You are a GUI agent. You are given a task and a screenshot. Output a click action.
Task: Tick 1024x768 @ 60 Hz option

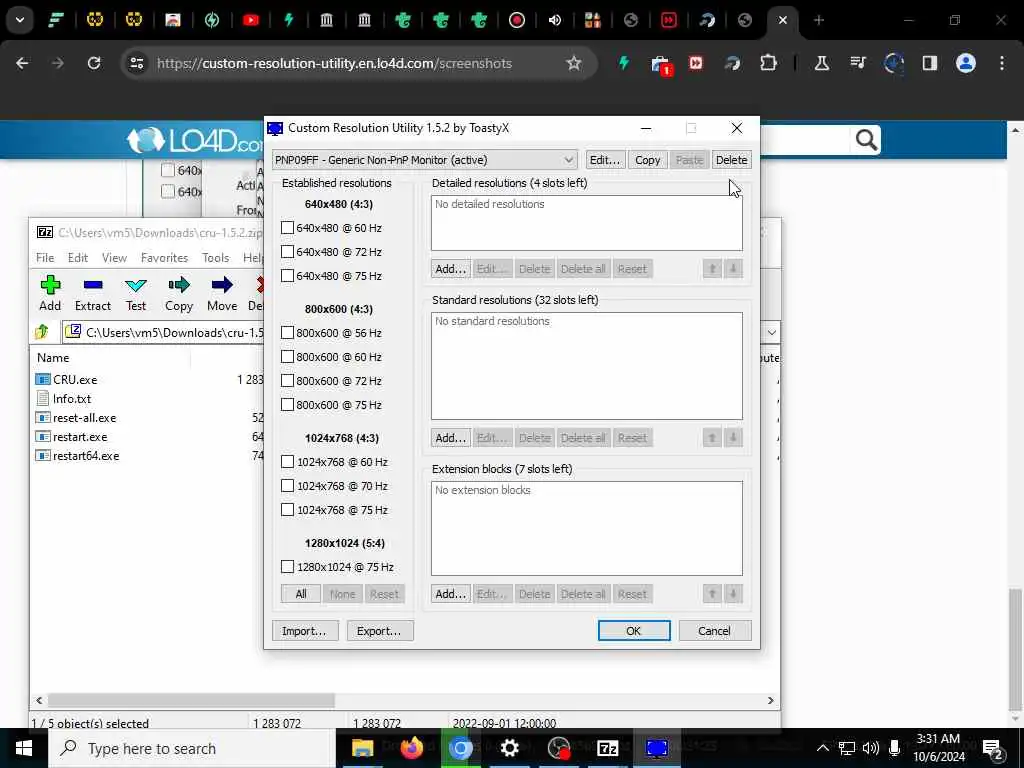tap(287, 462)
